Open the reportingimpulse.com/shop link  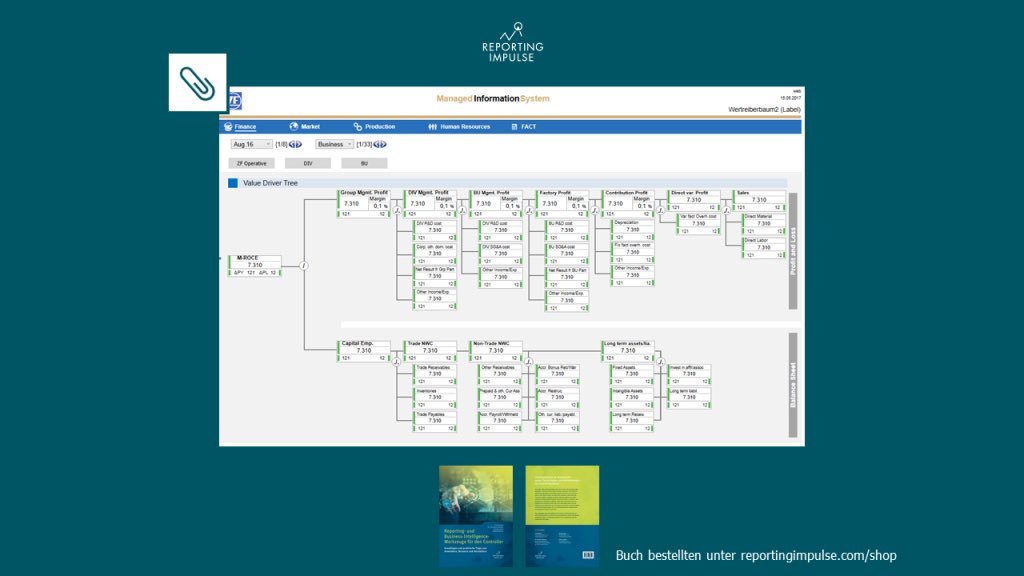[818, 555]
